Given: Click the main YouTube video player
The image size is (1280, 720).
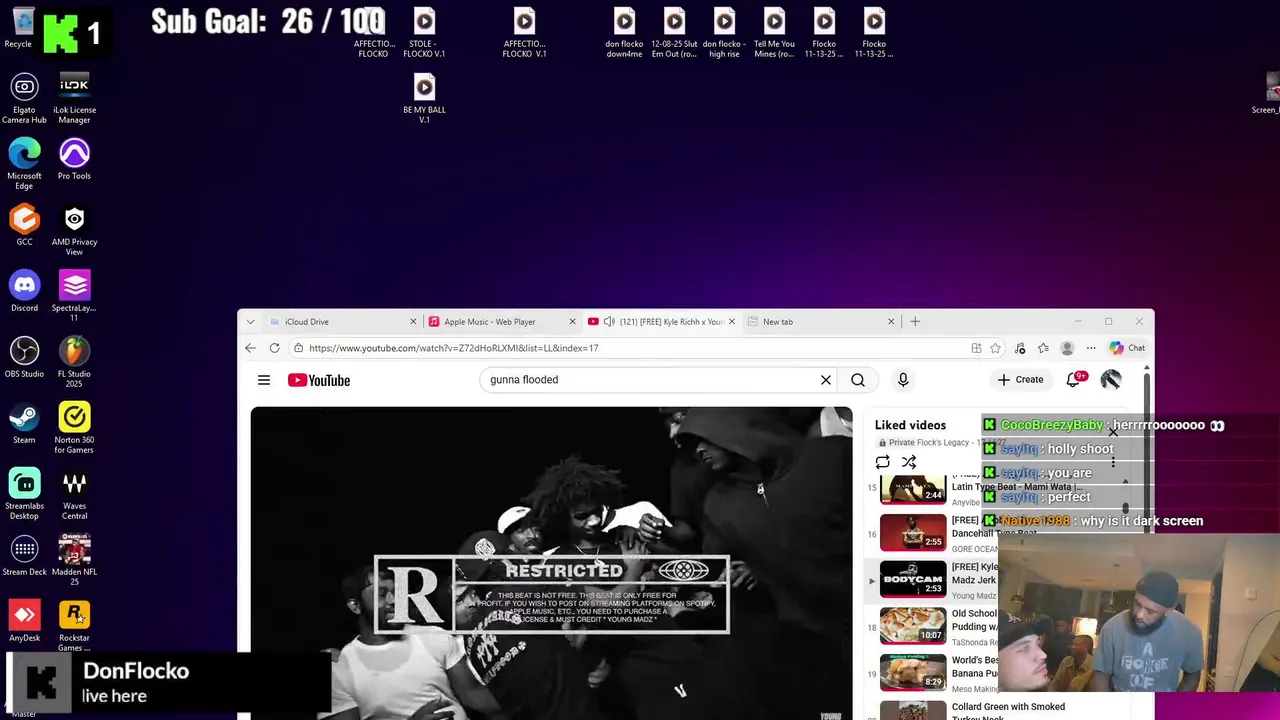Looking at the screenshot, I should (x=551, y=563).
